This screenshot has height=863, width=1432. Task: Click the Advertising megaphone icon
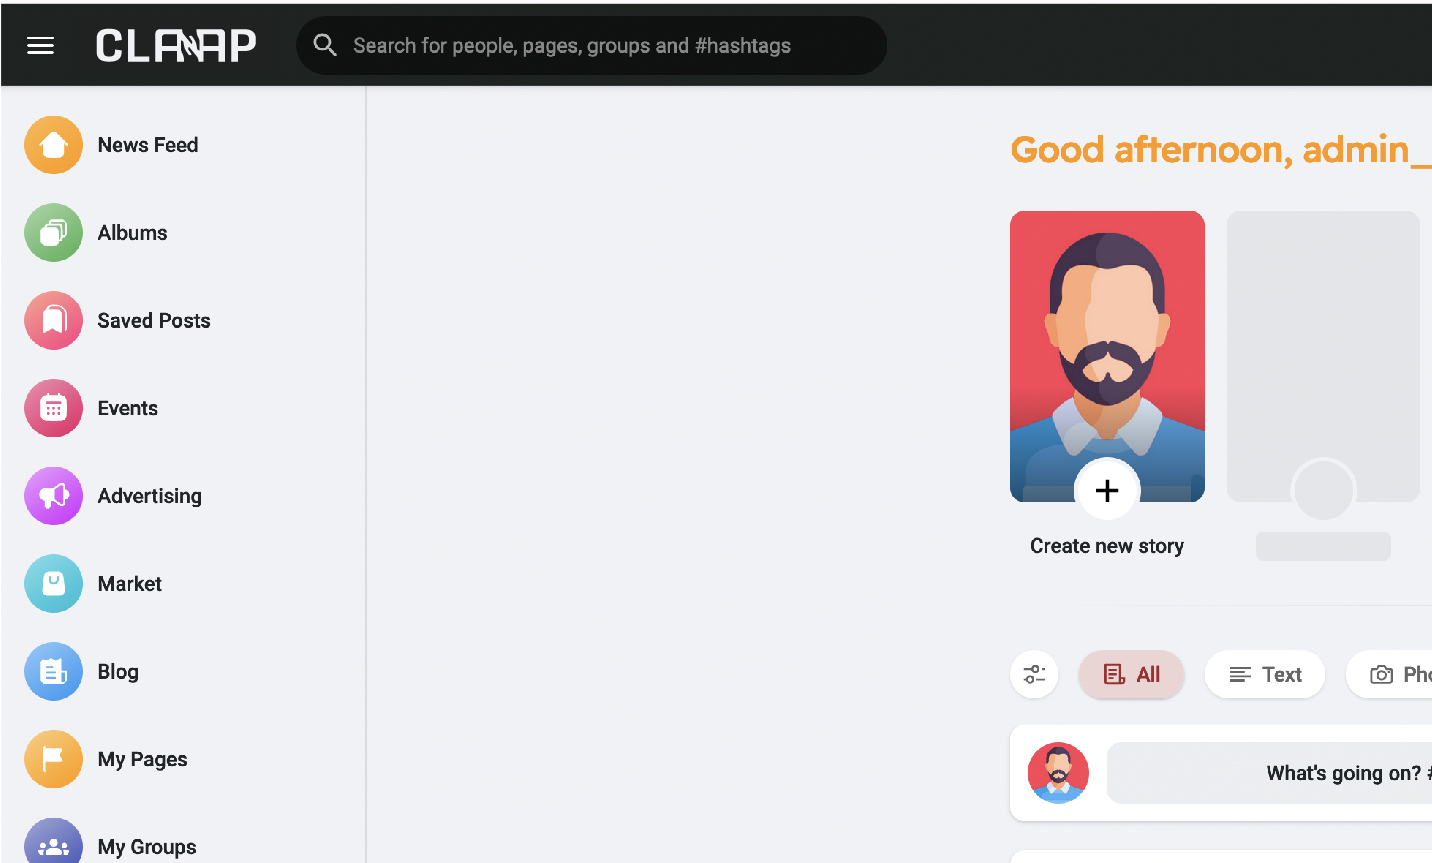[53, 496]
